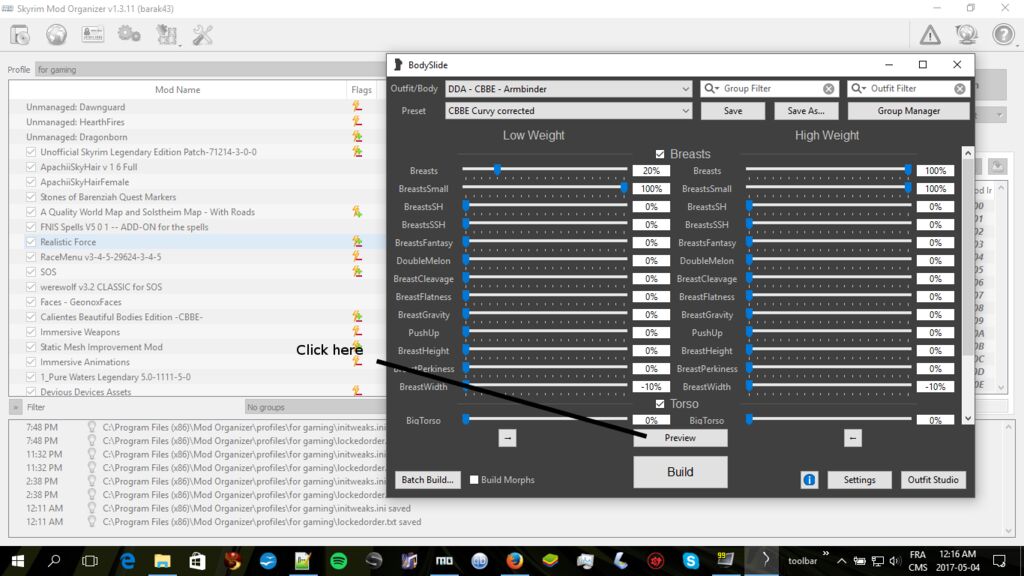Click the Skype icon in the taskbar
This screenshot has width=1024, height=576.
(691, 561)
